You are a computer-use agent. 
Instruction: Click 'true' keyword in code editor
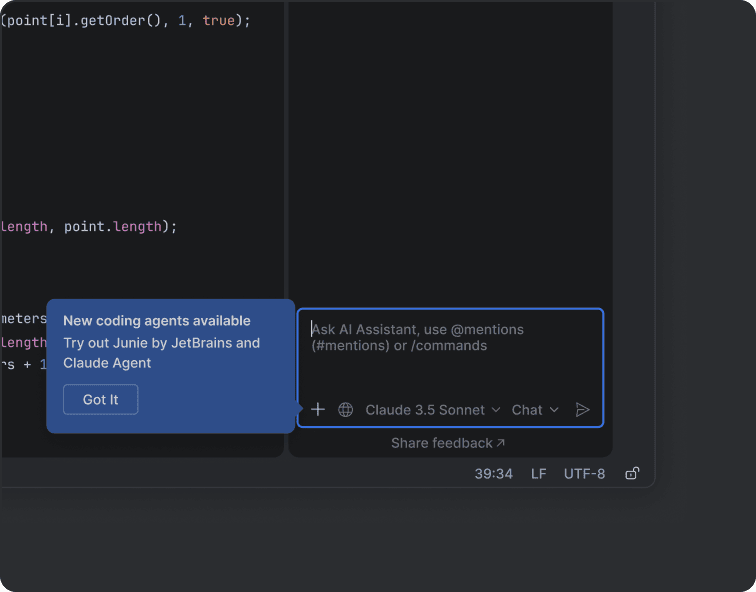pyautogui.click(x=218, y=20)
